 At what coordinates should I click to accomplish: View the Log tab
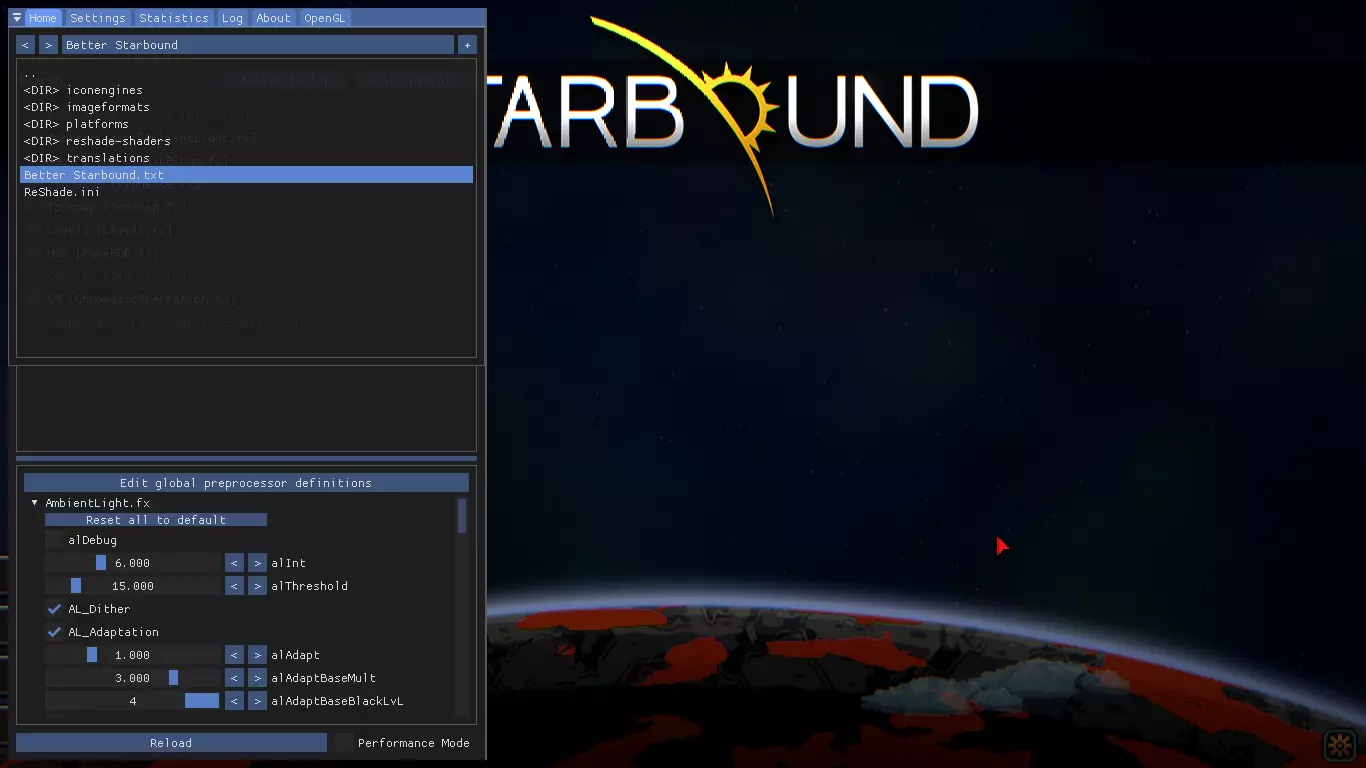tap(232, 18)
